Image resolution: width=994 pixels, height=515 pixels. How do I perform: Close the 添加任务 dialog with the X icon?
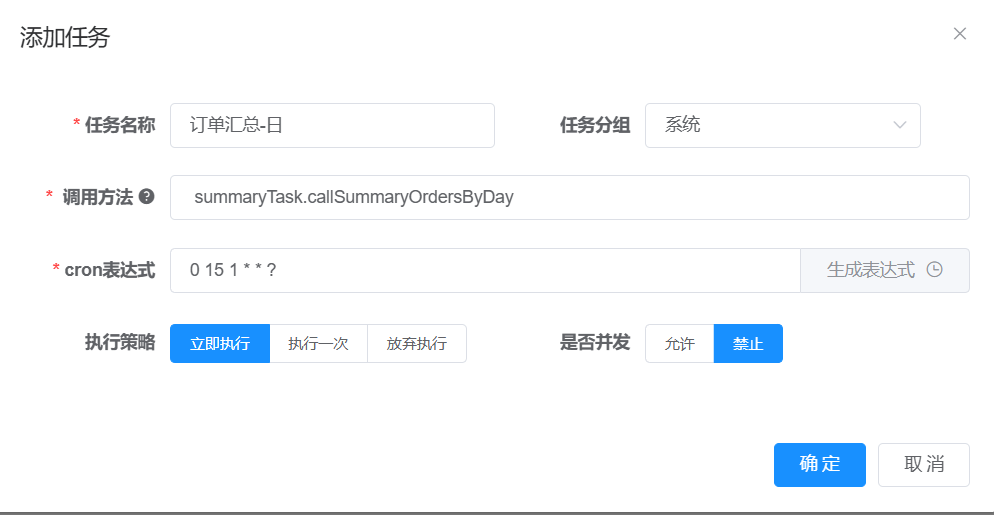tap(959, 34)
